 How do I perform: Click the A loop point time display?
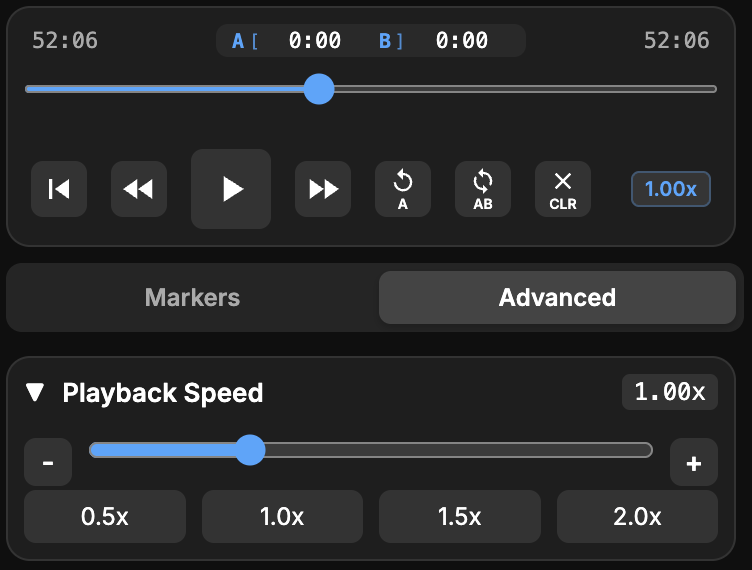(314, 41)
